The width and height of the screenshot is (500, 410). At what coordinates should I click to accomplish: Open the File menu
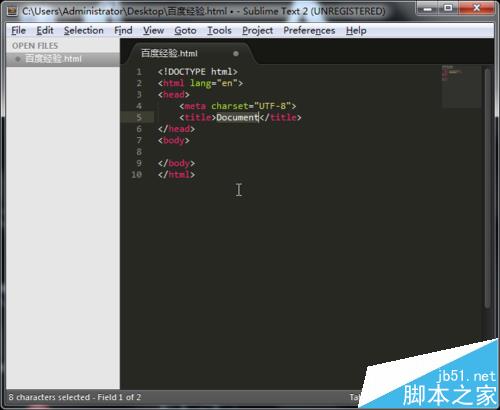click(18, 31)
